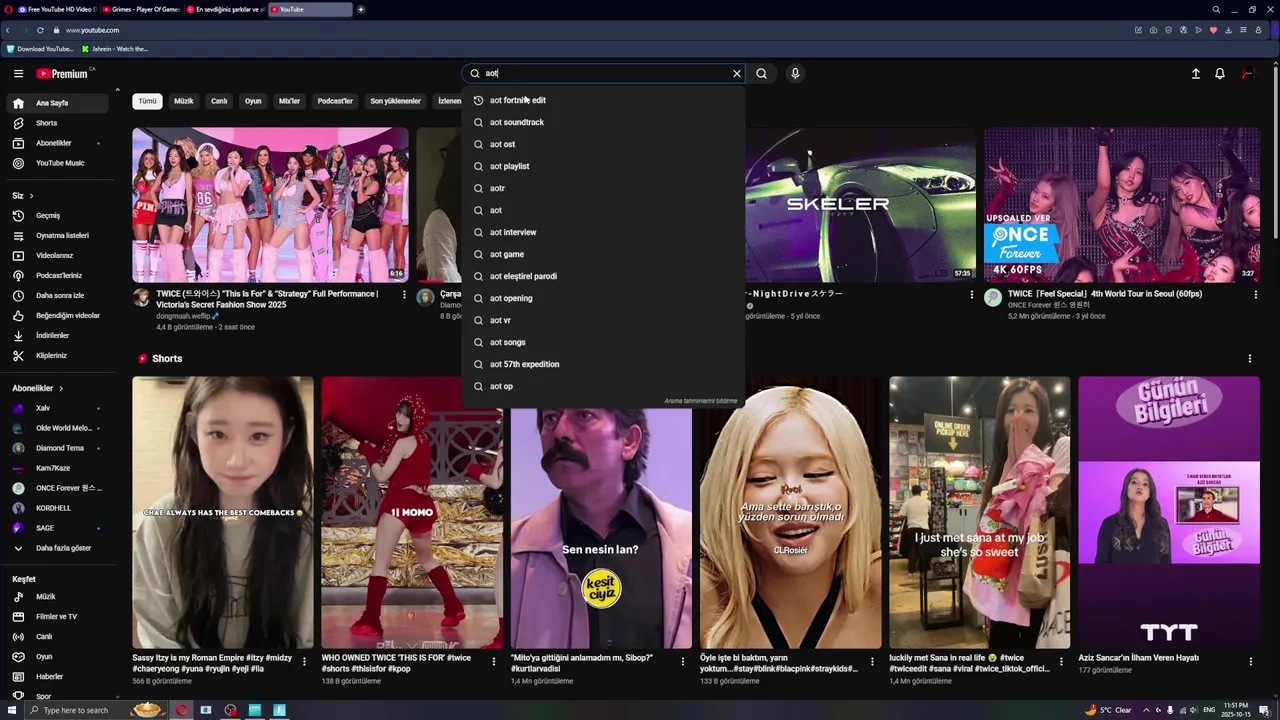1280x720 pixels.
Task: Choose suggestion 'aot 57th expedition'
Action: point(603,364)
